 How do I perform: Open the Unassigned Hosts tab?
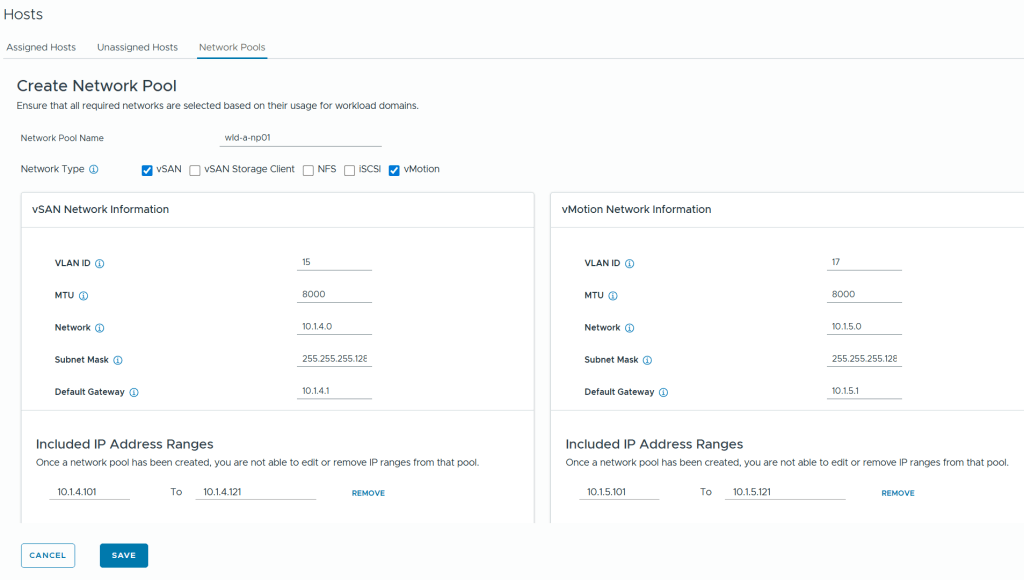[x=137, y=47]
